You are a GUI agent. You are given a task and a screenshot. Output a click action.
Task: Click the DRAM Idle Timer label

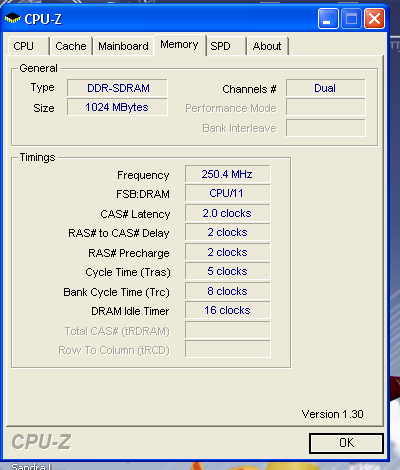coord(130,311)
